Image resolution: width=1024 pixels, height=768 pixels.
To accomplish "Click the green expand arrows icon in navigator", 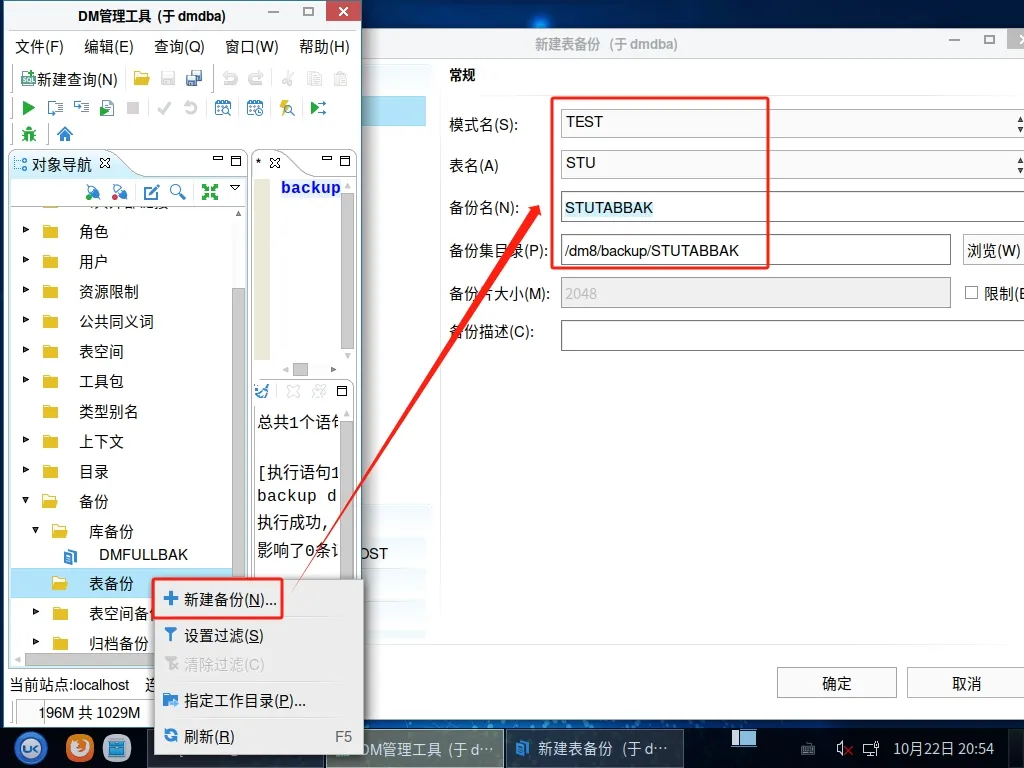I will coord(210,192).
